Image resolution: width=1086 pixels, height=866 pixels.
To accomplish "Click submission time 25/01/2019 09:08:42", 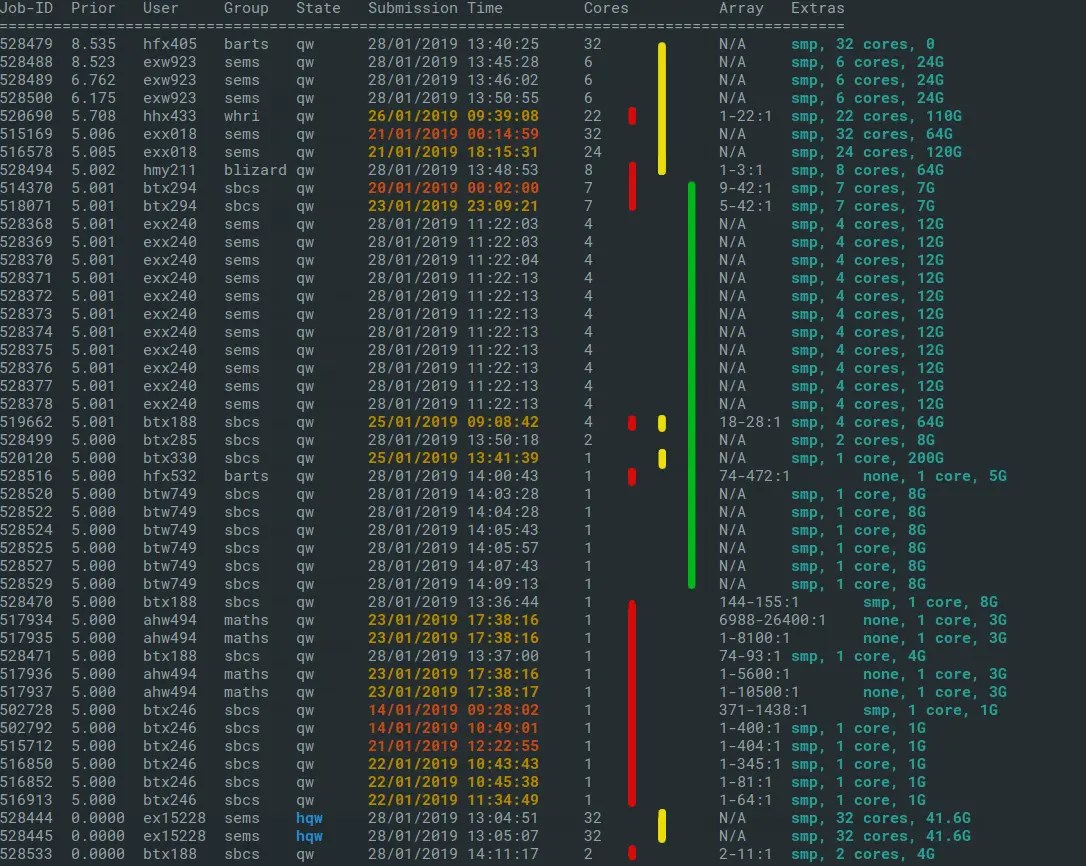I will tap(453, 423).
